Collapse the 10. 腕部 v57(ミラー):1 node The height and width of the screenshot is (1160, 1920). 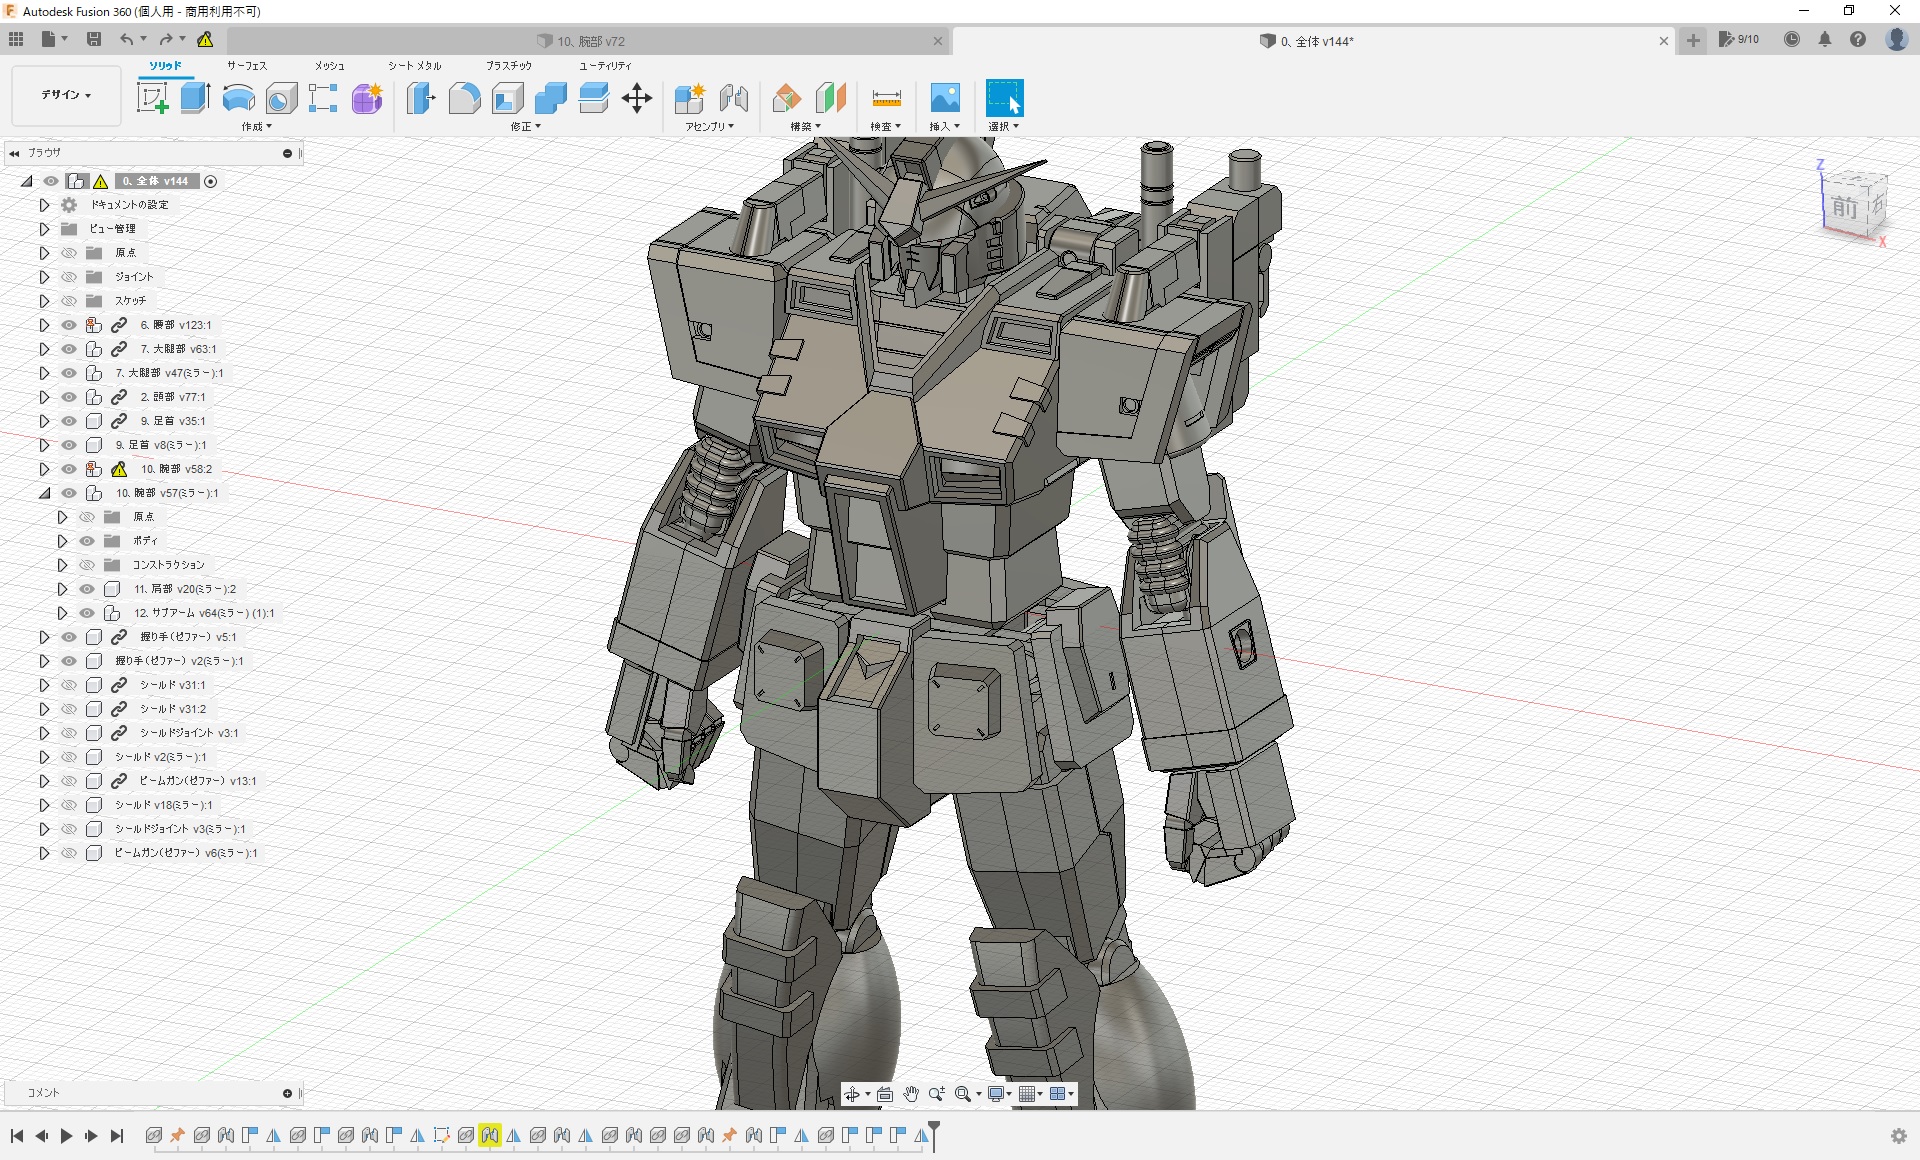click(x=44, y=493)
